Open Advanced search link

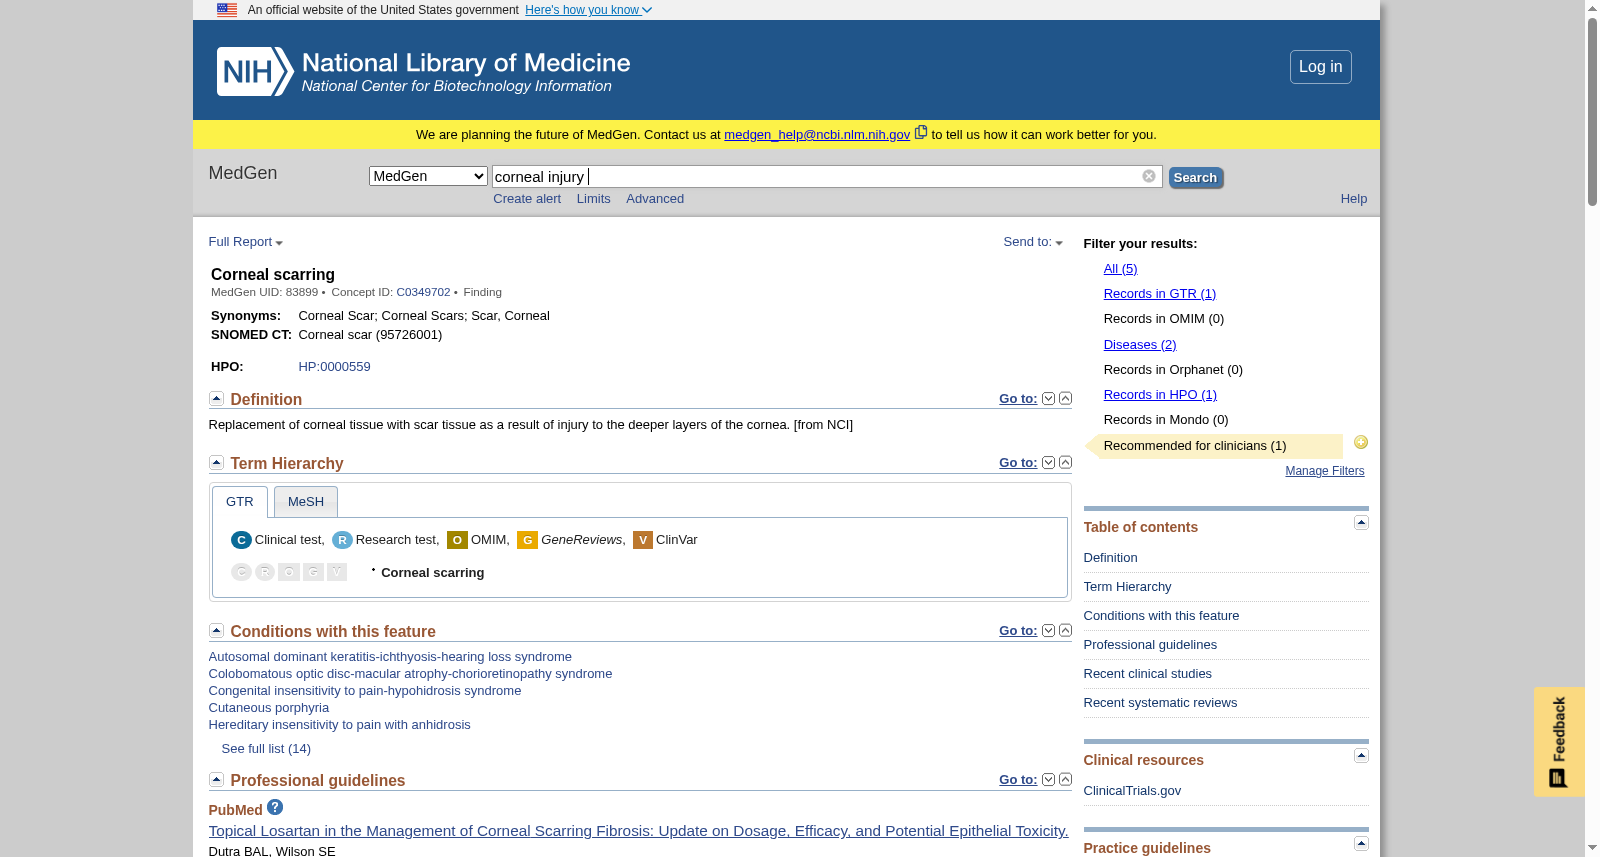(x=655, y=199)
